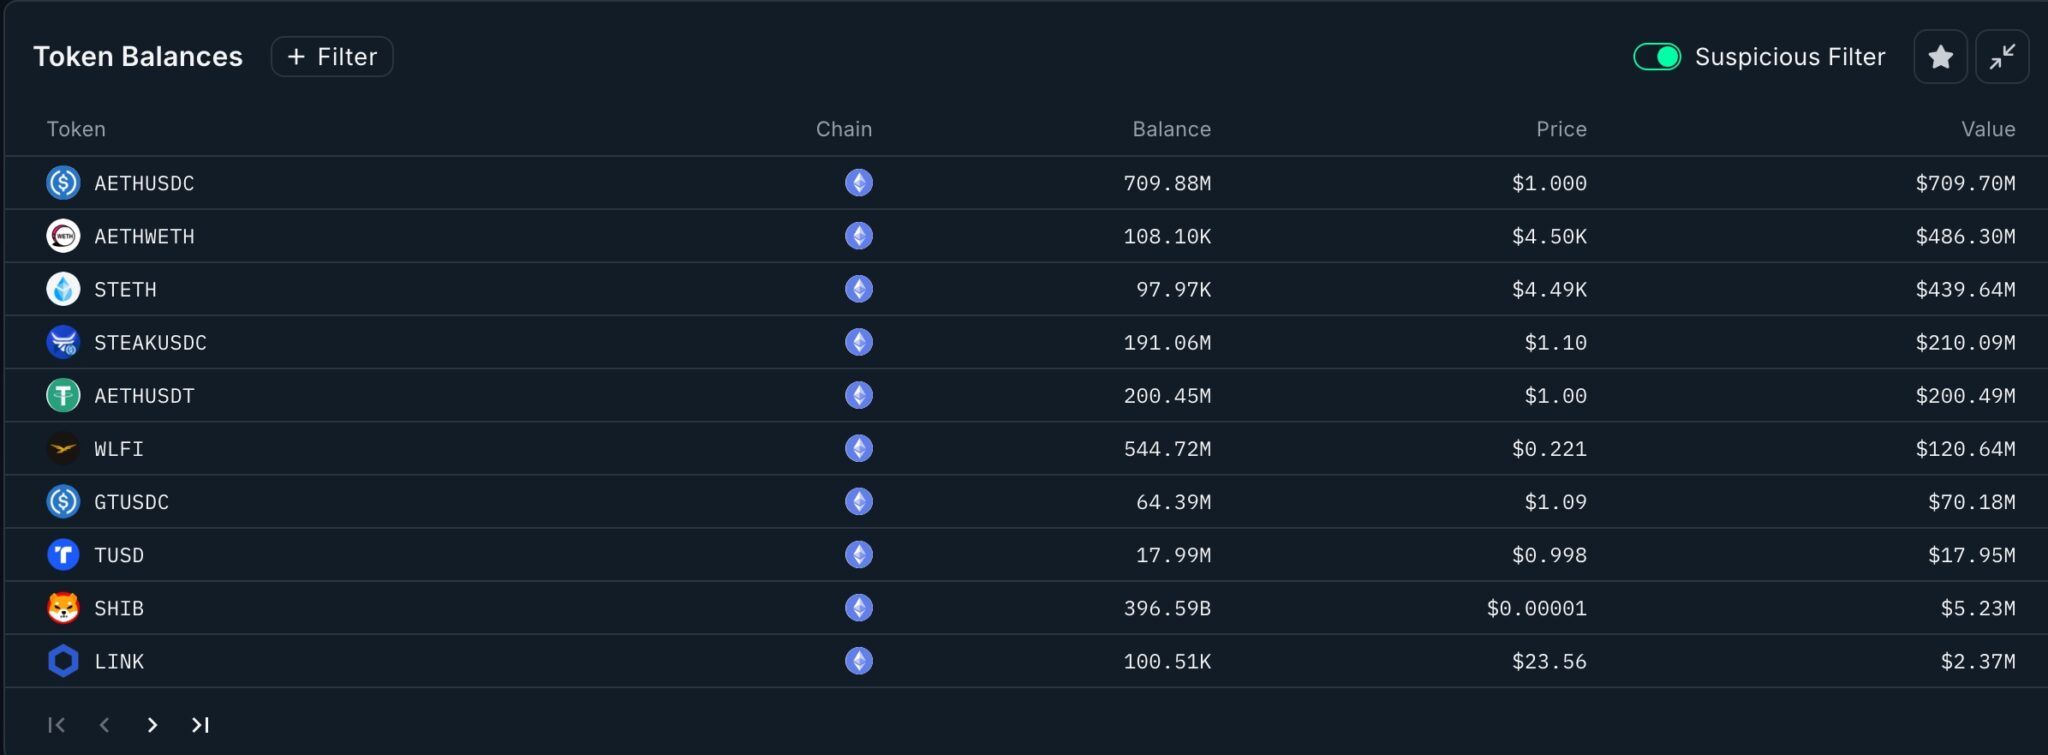Click the star favorite icon

pyautogui.click(x=1940, y=57)
